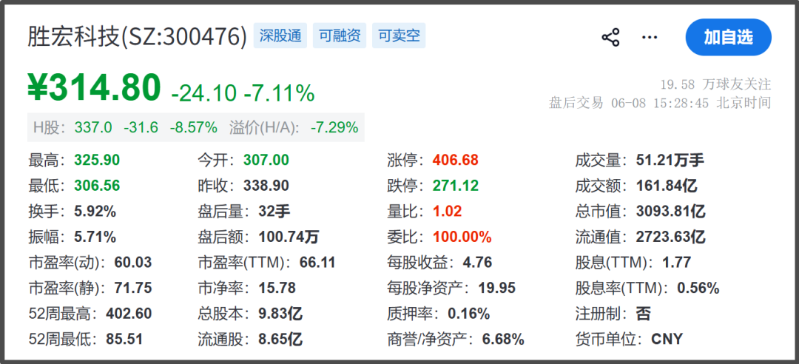Click the H股 percent change -8.57%
799x364 pixels.
194,127
